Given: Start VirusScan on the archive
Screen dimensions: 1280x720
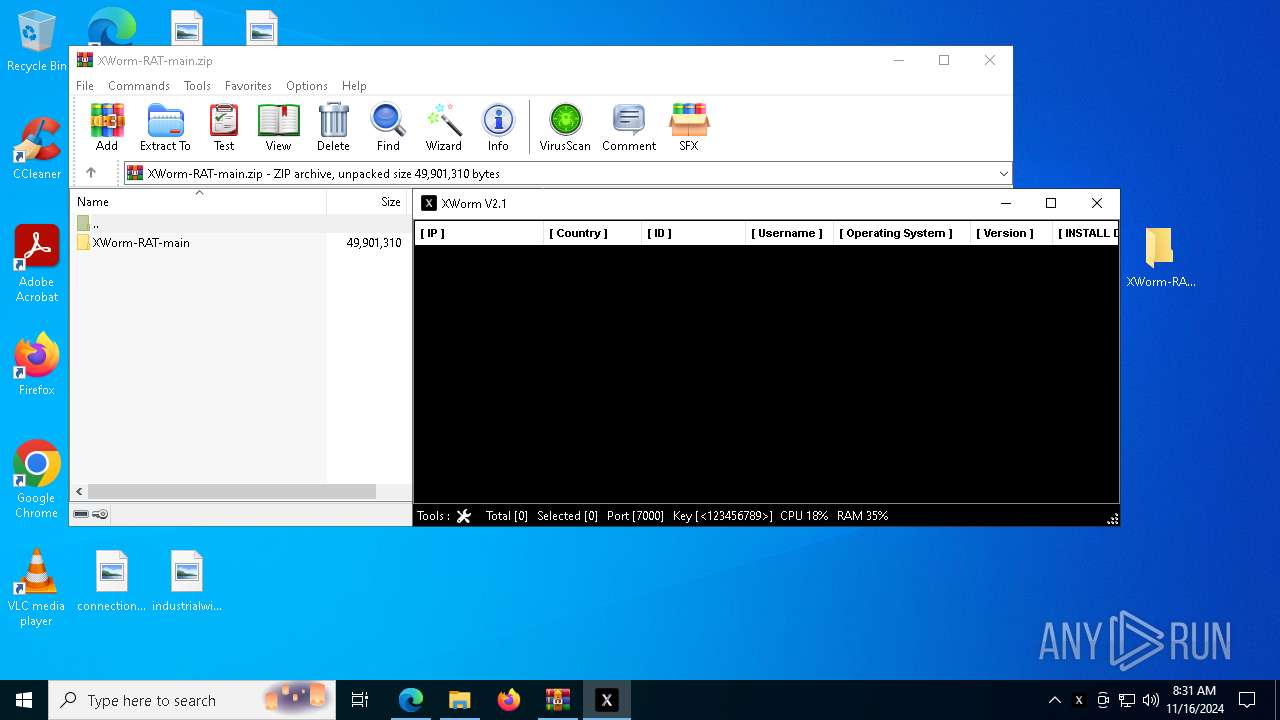Looking at the screenshot, I should pyautogui.click(x=565, y=127).
